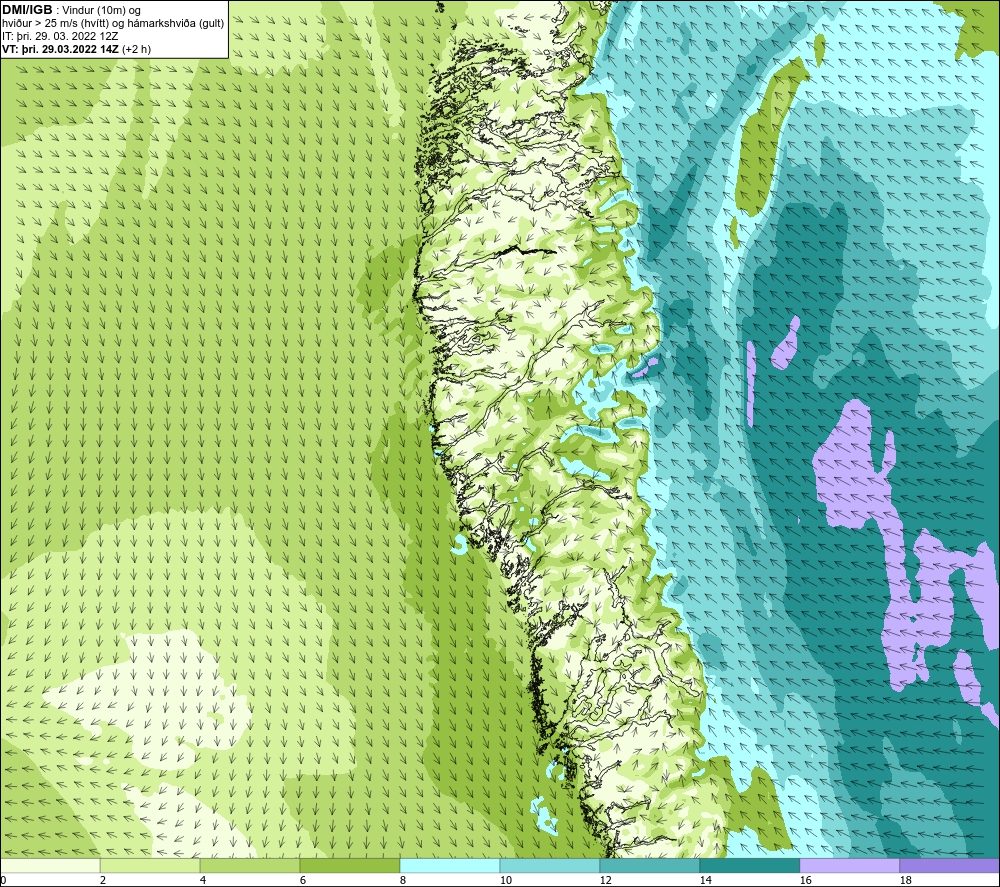Click the 'DMI/IGB : Vindur (10m) og' title line
This screenshot has width=1000, height=887.
[71, 10]
